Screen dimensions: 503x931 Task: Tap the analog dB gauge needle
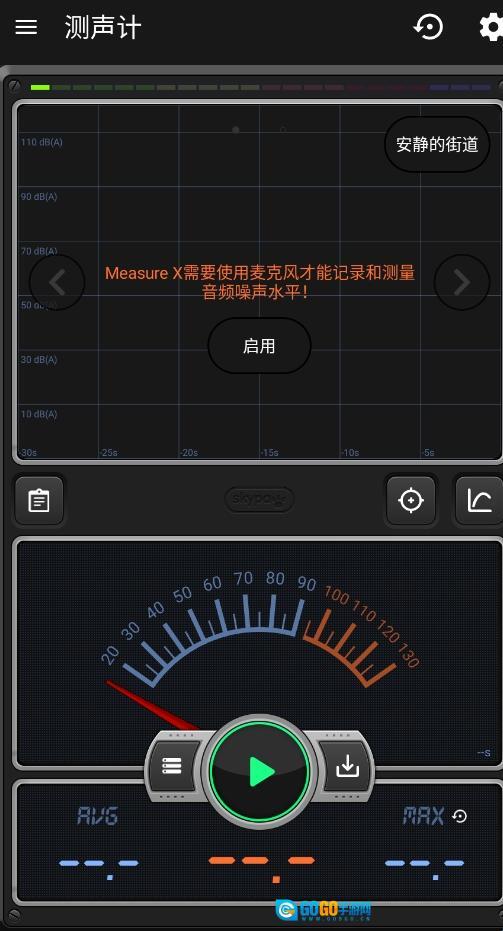pyautogui.click(x=153, y=706)
